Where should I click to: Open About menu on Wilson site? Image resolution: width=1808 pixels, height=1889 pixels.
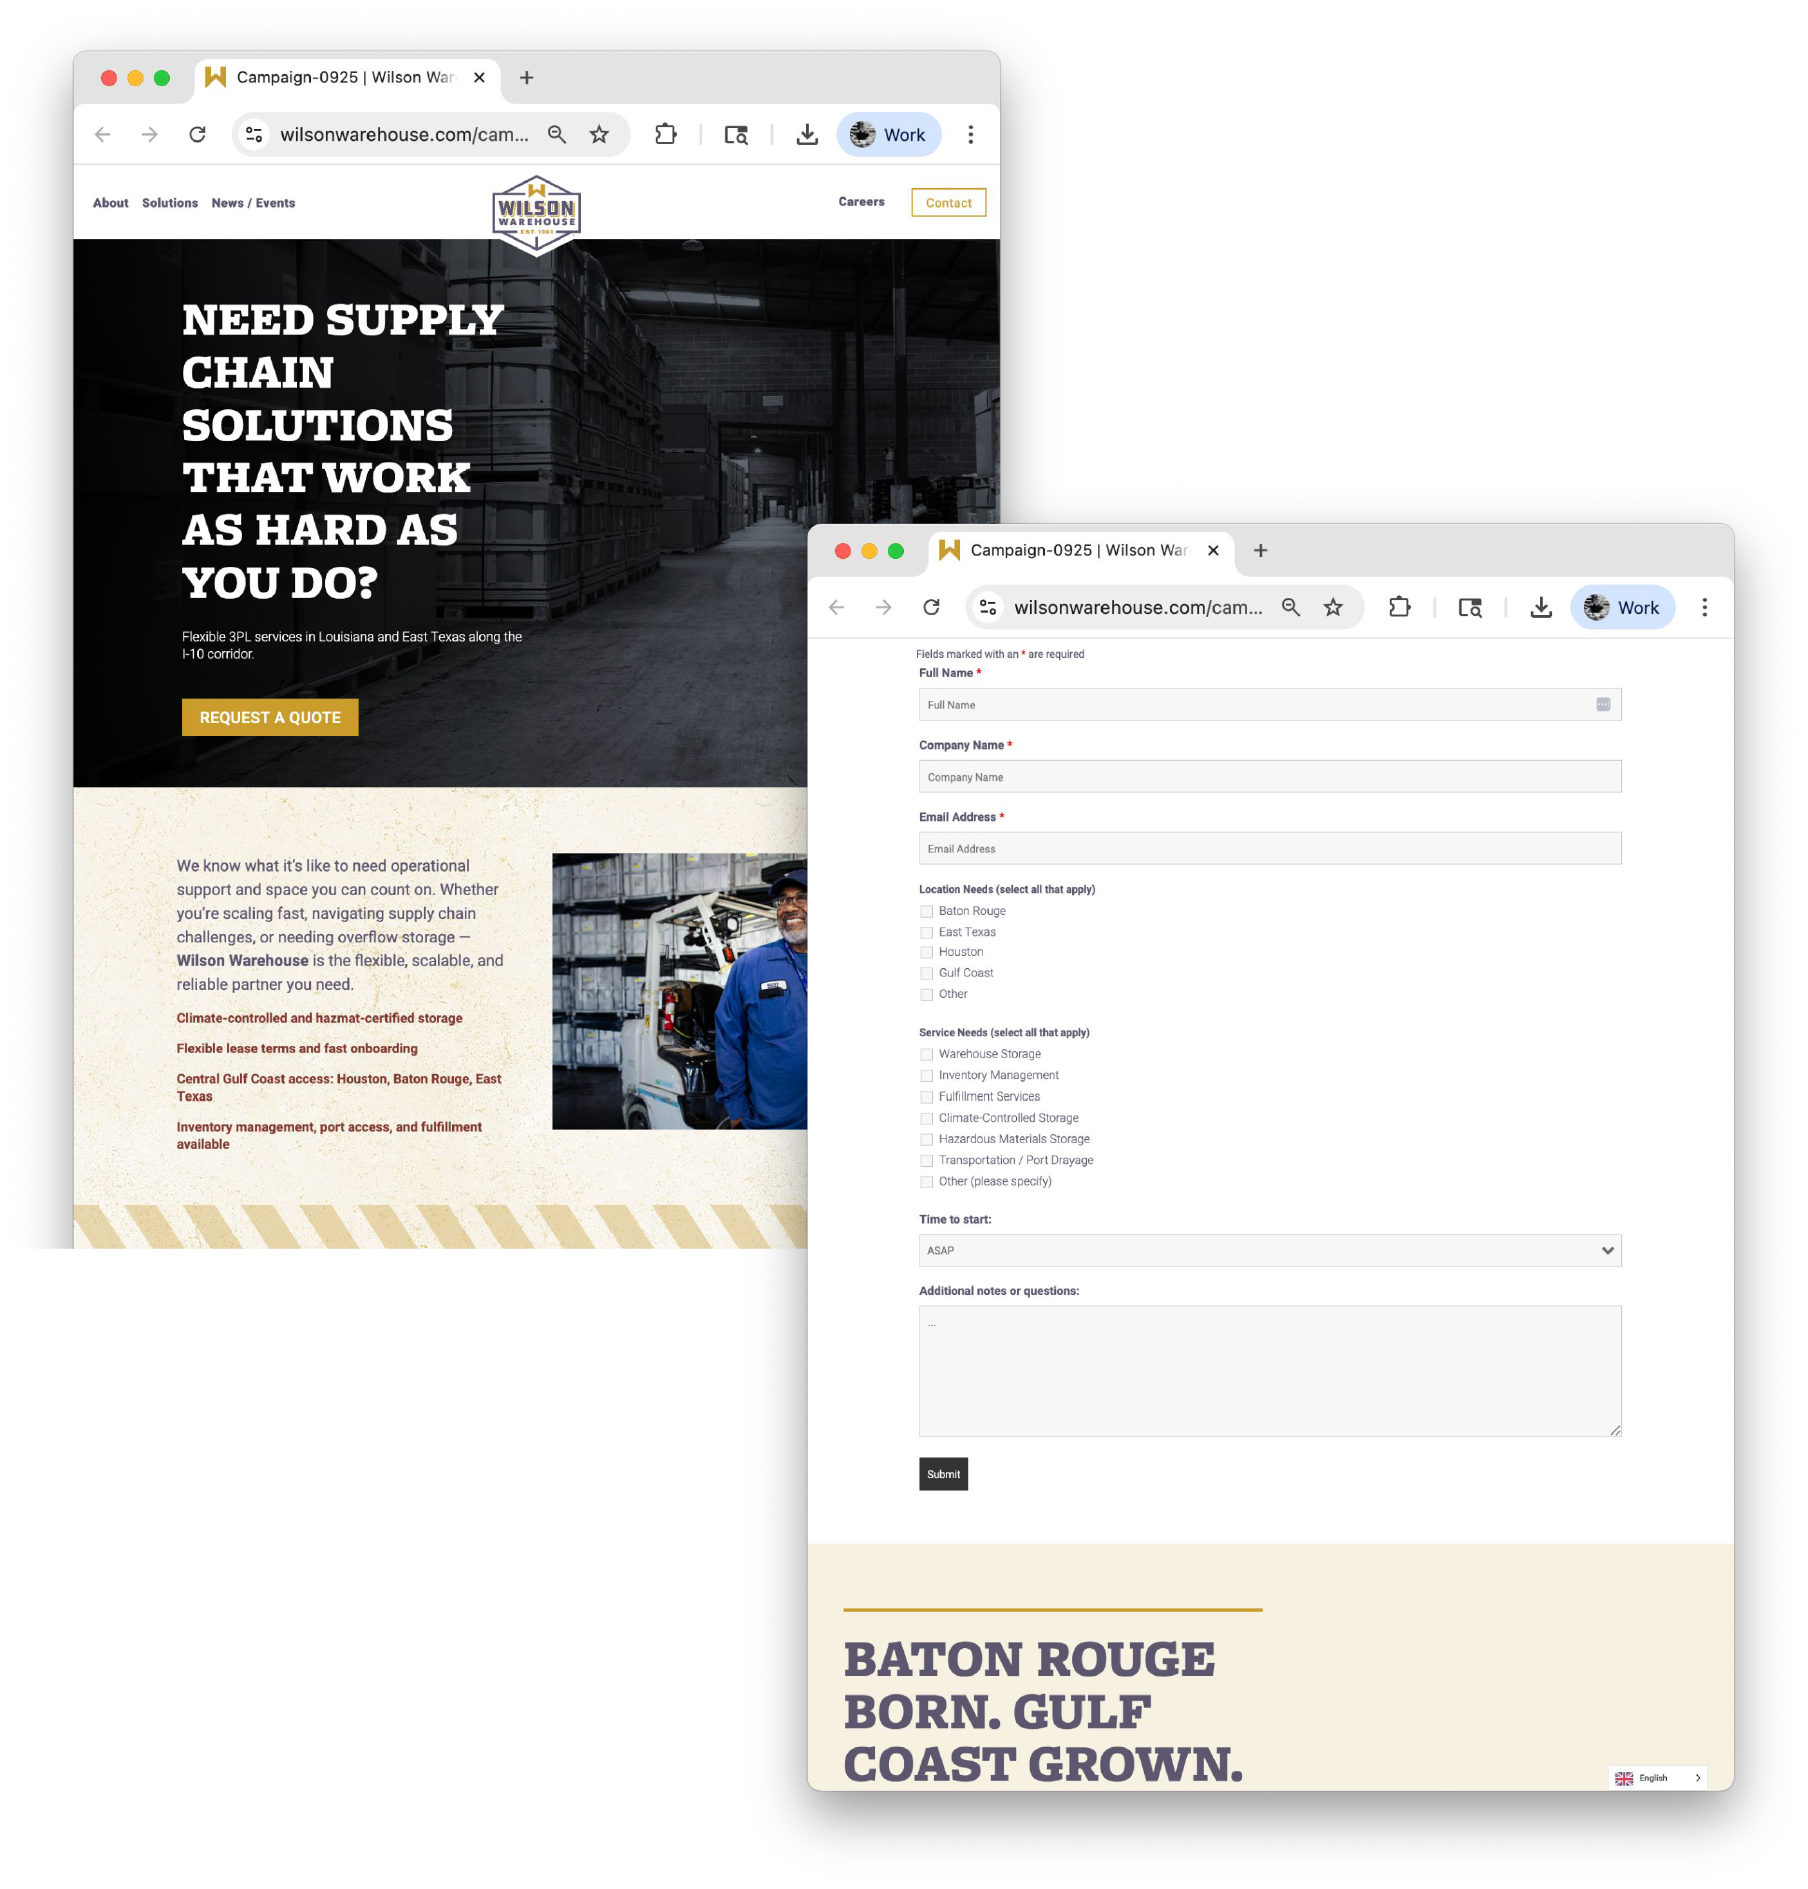tap(111, 203)
